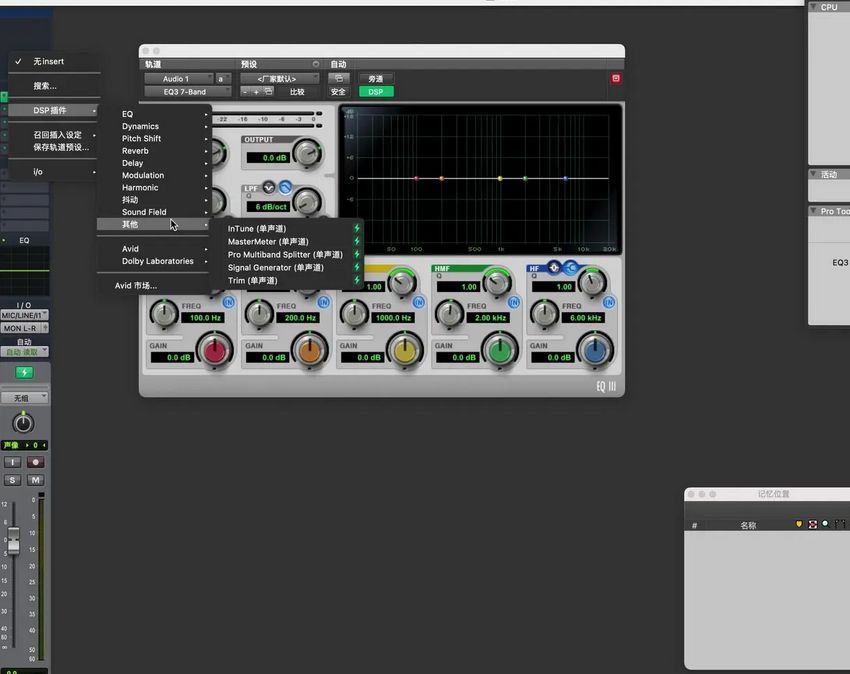Click the OUTPUT 0.0 dB value field
This screenshot has height=674, width=850.
pos(268,157)
